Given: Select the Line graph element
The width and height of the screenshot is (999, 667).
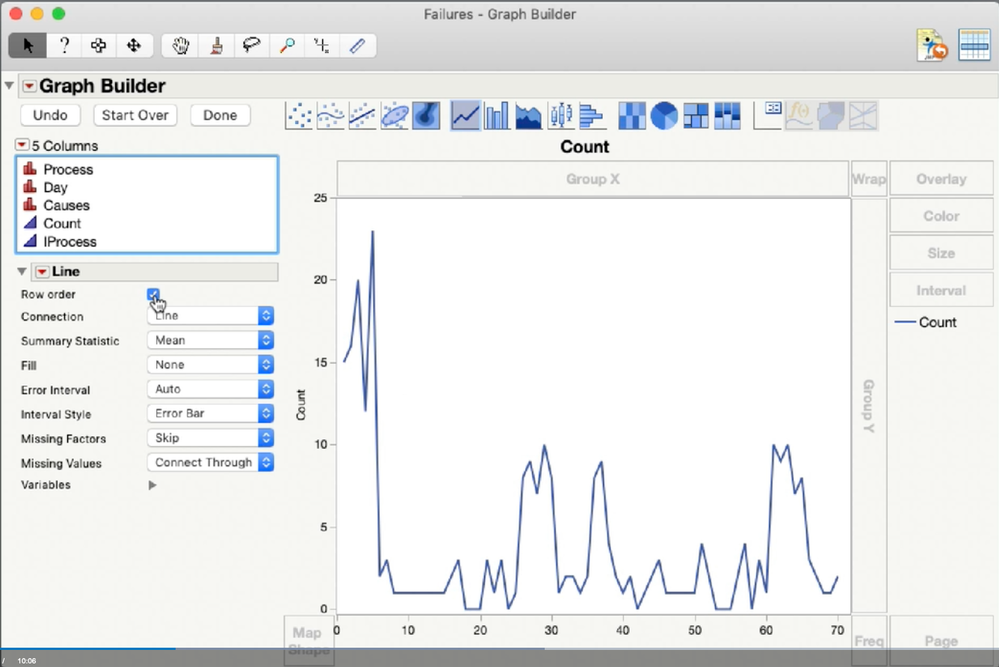Looking at the screenshot, I should click(465, 116).
